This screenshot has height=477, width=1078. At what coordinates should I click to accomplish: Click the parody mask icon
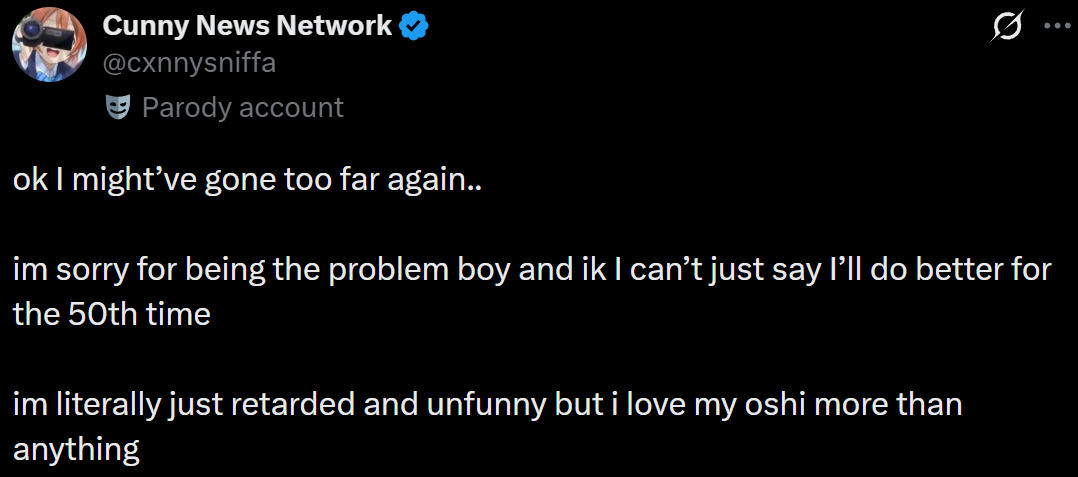point(118,107)
